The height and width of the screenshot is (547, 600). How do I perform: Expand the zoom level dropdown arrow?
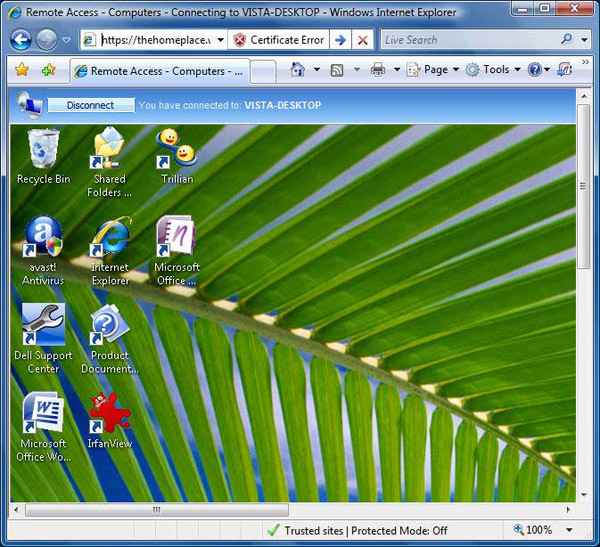(x=569, y=530)
